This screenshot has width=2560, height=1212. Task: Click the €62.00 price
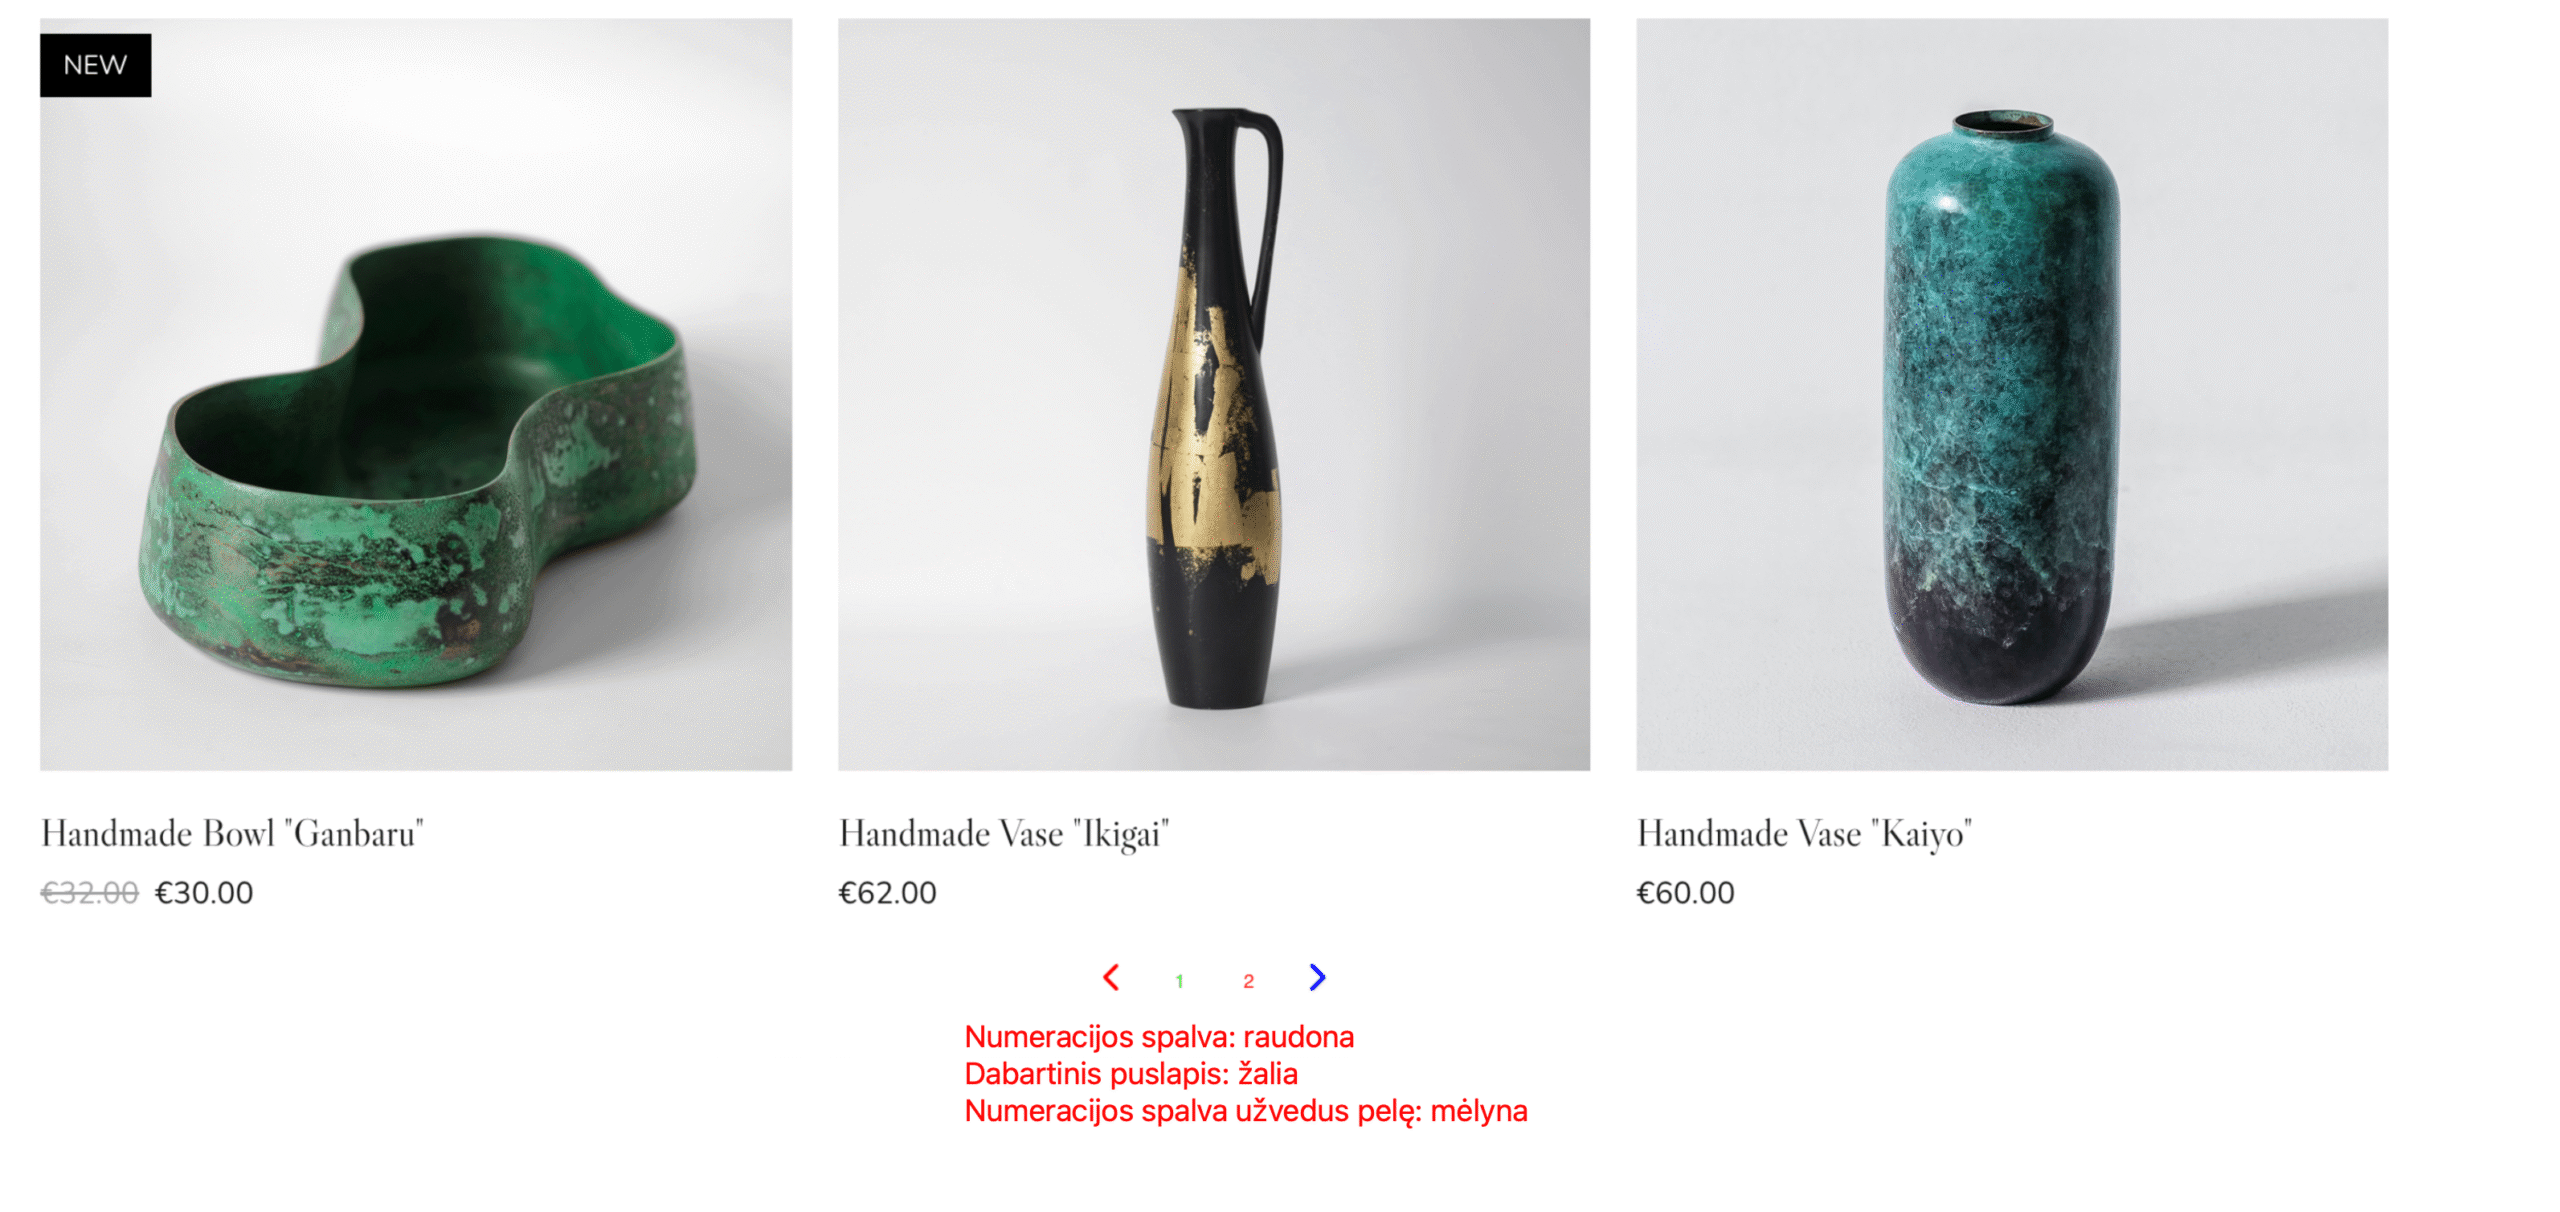tap(887, 892)
